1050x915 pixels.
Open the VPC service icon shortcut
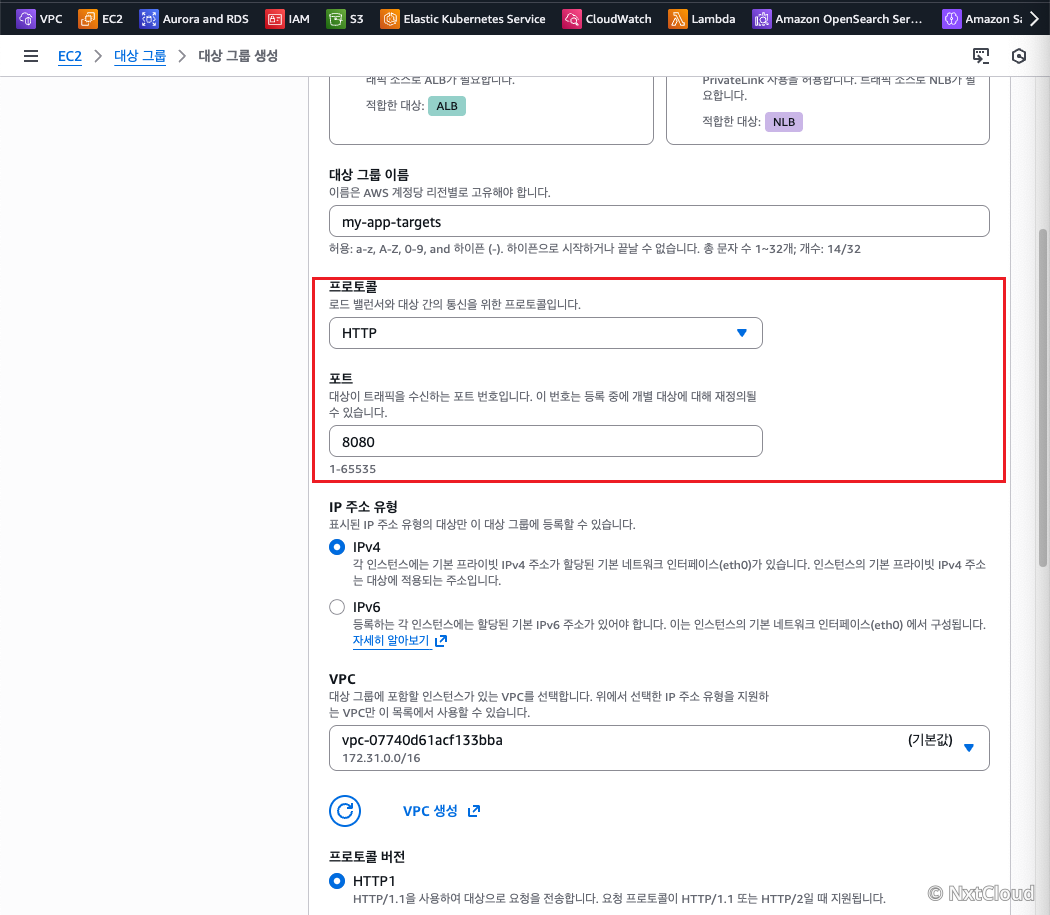tap(25, 19)
